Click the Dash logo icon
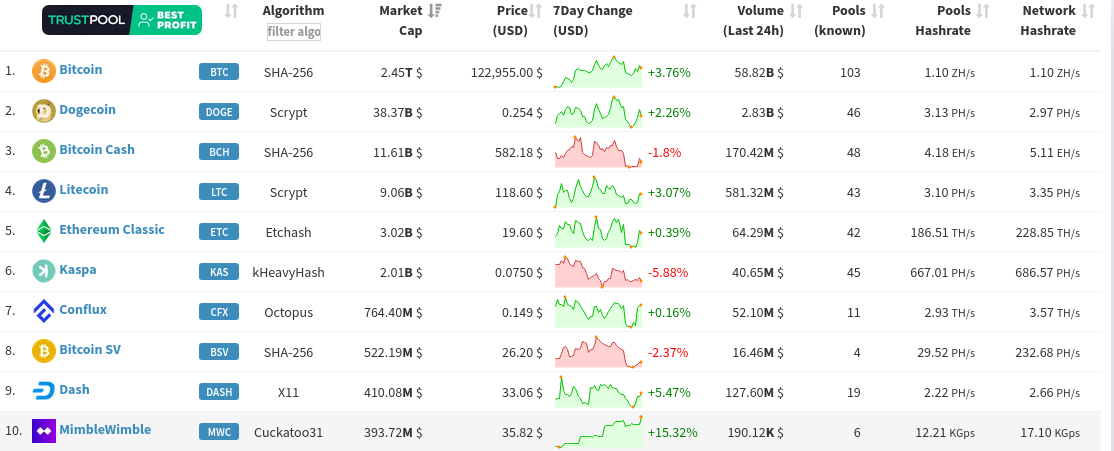Screen dimensions: 1114x451 click(x=44, y=391)
